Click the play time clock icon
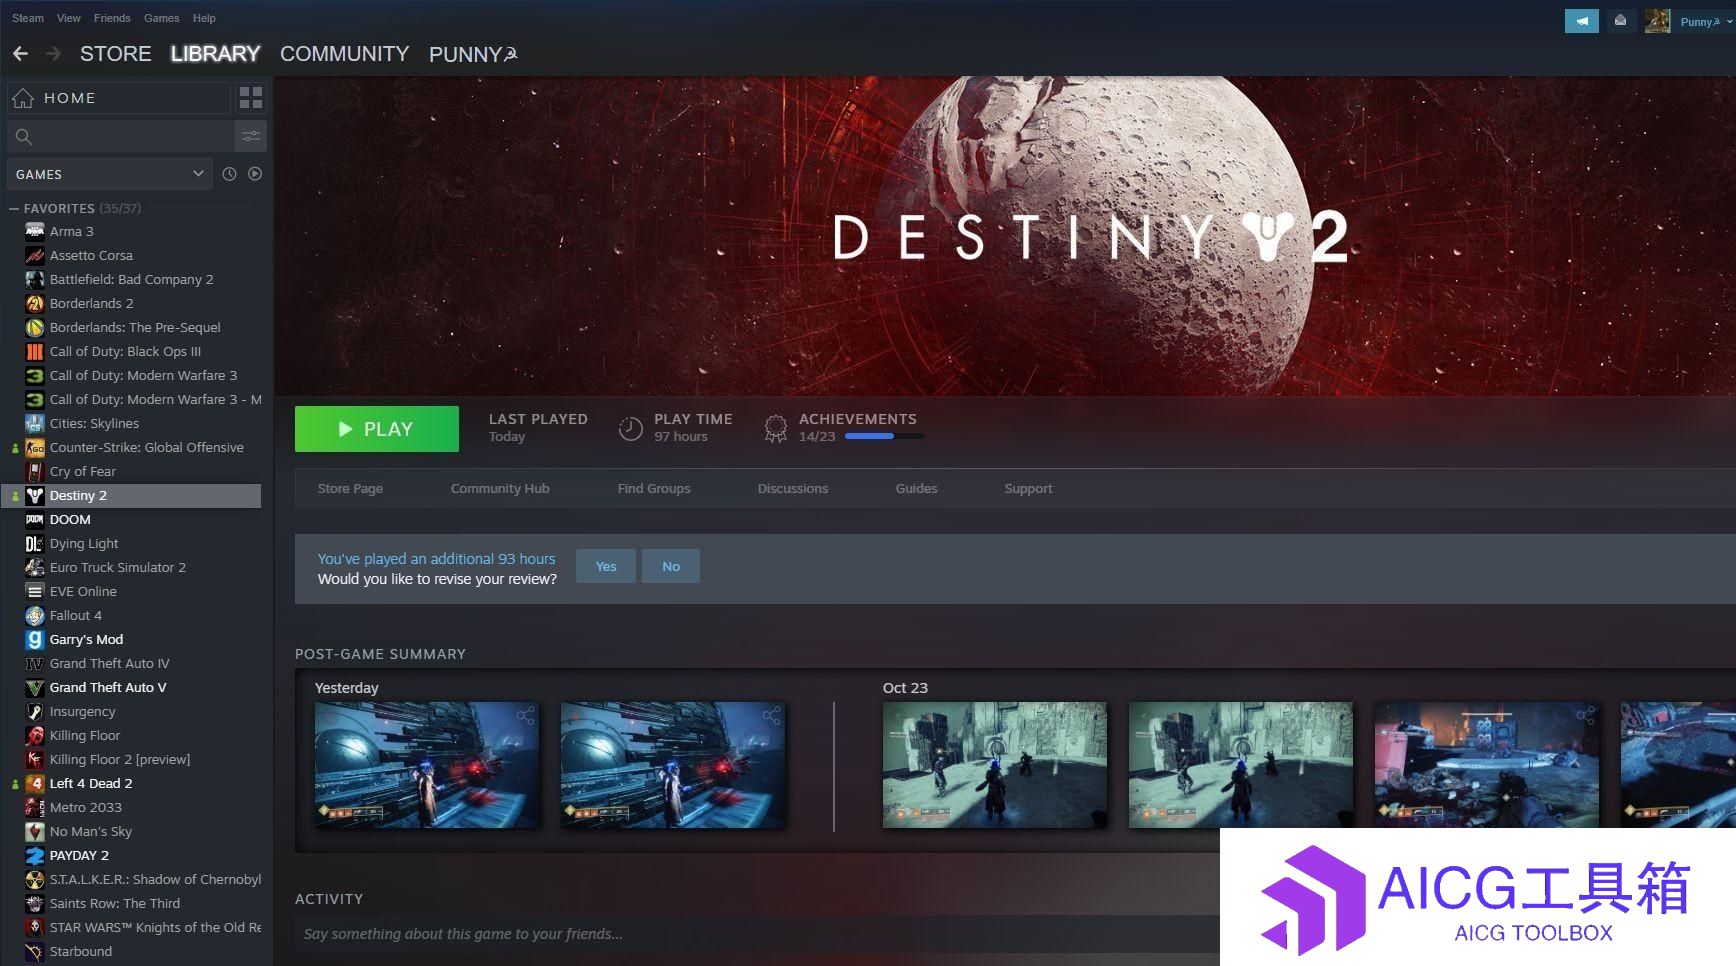Screen dimensions: 1736x966 coord(630,428)
